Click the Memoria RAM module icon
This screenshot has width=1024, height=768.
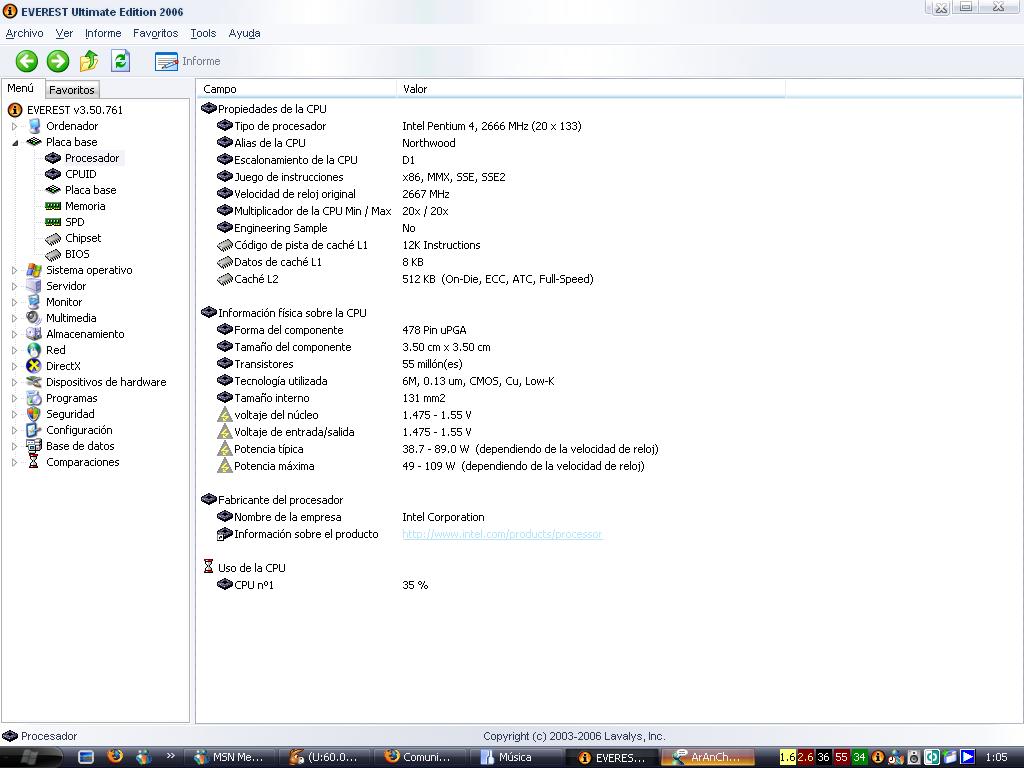coord(53,206)
